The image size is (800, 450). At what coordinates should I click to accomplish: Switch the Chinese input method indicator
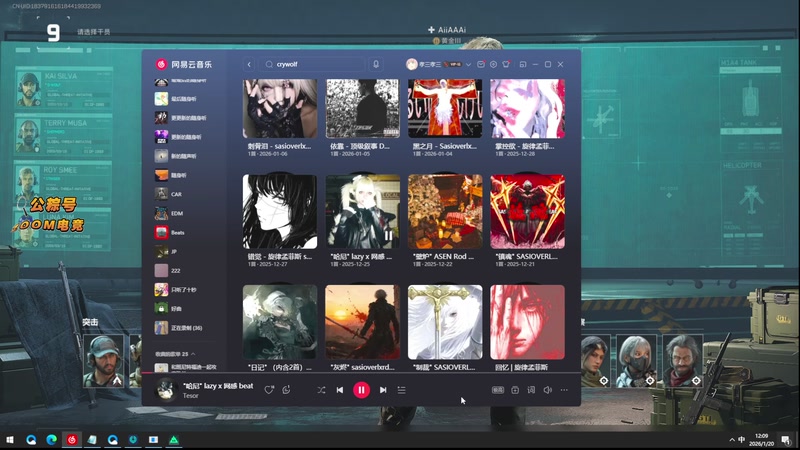click(x=741, y=439)
